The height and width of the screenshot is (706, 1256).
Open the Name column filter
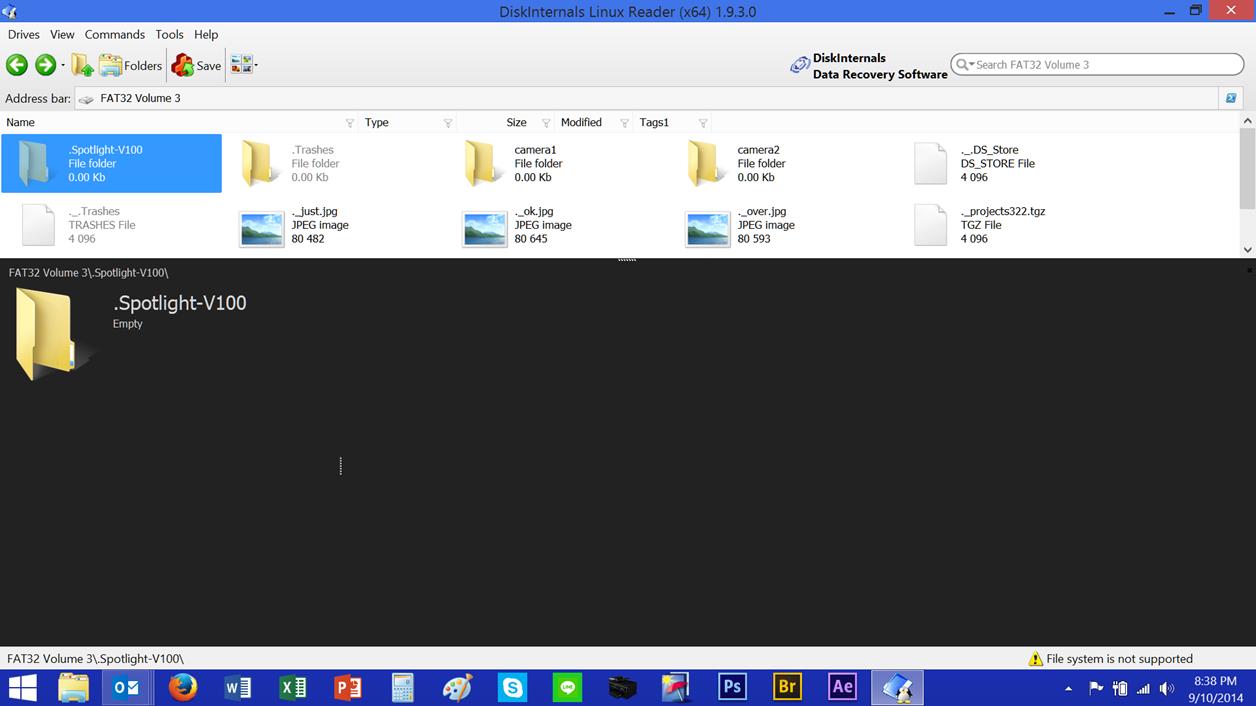click(x=350, y=123)
